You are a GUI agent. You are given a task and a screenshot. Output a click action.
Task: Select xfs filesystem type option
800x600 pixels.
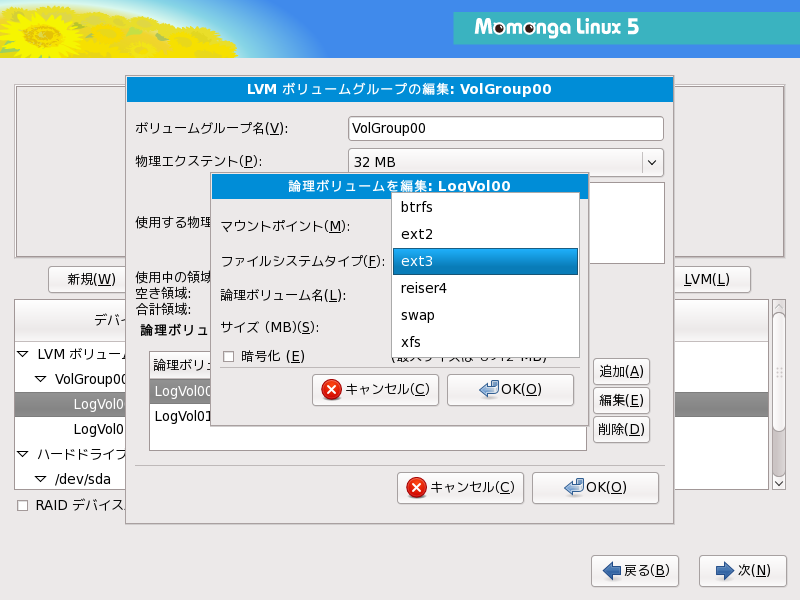485,342
